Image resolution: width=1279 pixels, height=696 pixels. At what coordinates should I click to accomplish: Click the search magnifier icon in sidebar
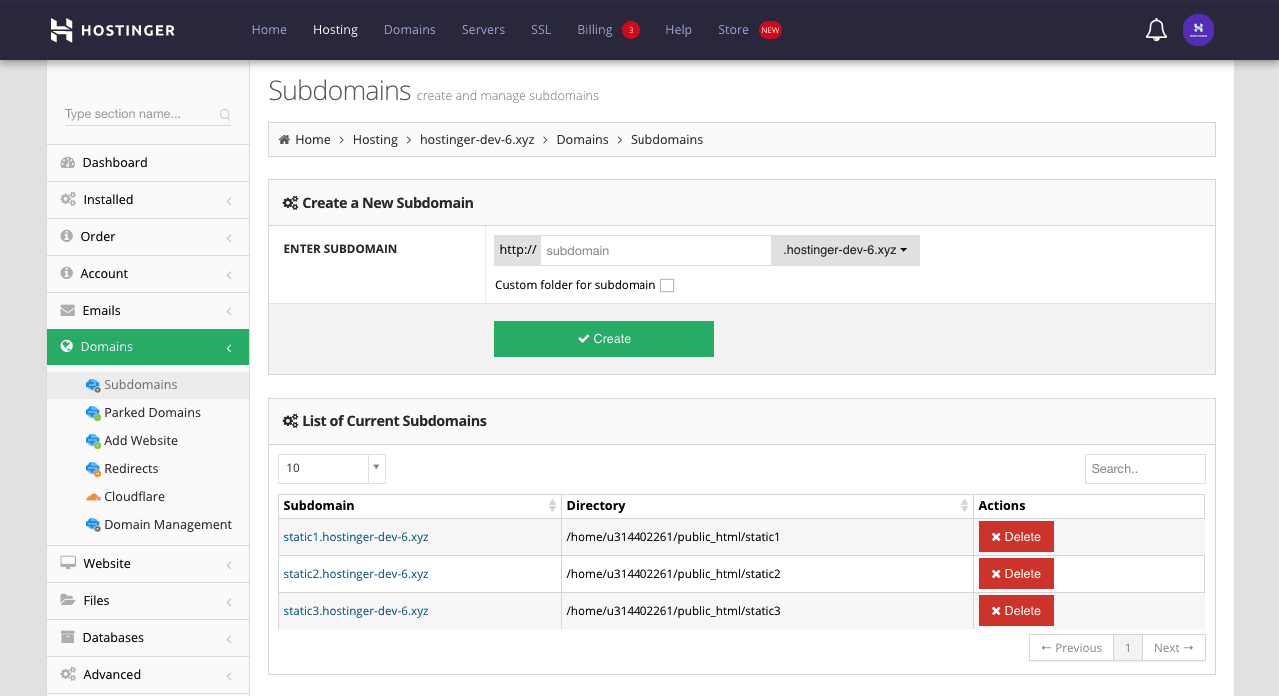pos(225,115)
